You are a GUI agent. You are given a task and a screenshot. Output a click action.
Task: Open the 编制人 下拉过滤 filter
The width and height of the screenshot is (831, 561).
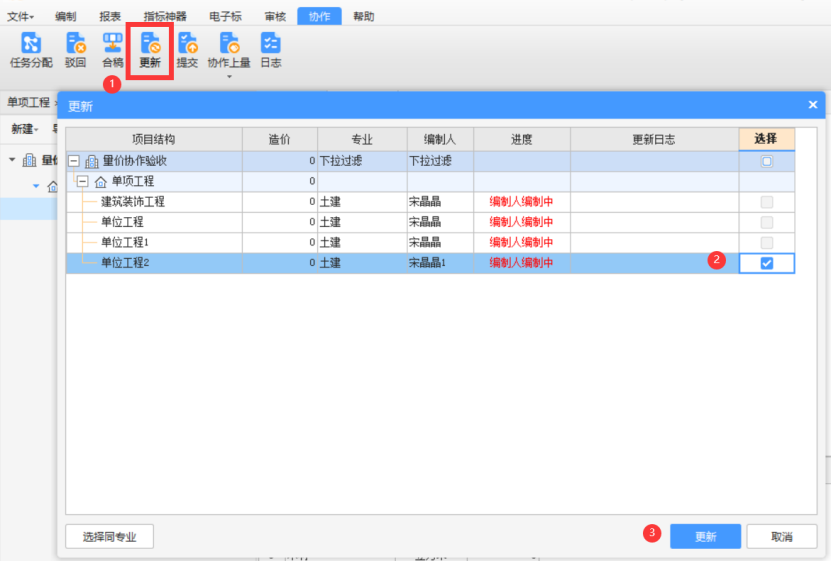[x=440, y=161]
